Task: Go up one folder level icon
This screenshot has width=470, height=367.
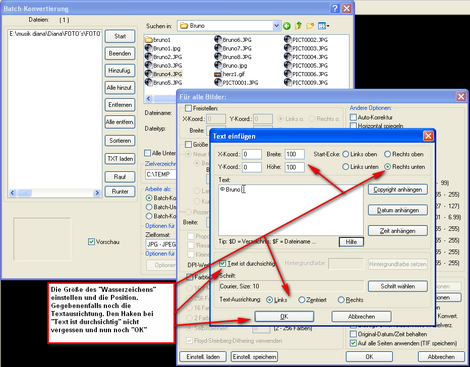Action: (298, 26)
